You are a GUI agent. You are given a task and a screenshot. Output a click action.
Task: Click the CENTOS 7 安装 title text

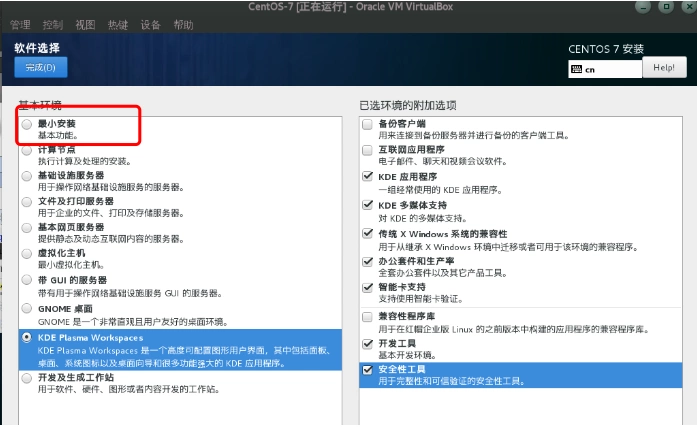pyautogui.click(x=606, y=49)
